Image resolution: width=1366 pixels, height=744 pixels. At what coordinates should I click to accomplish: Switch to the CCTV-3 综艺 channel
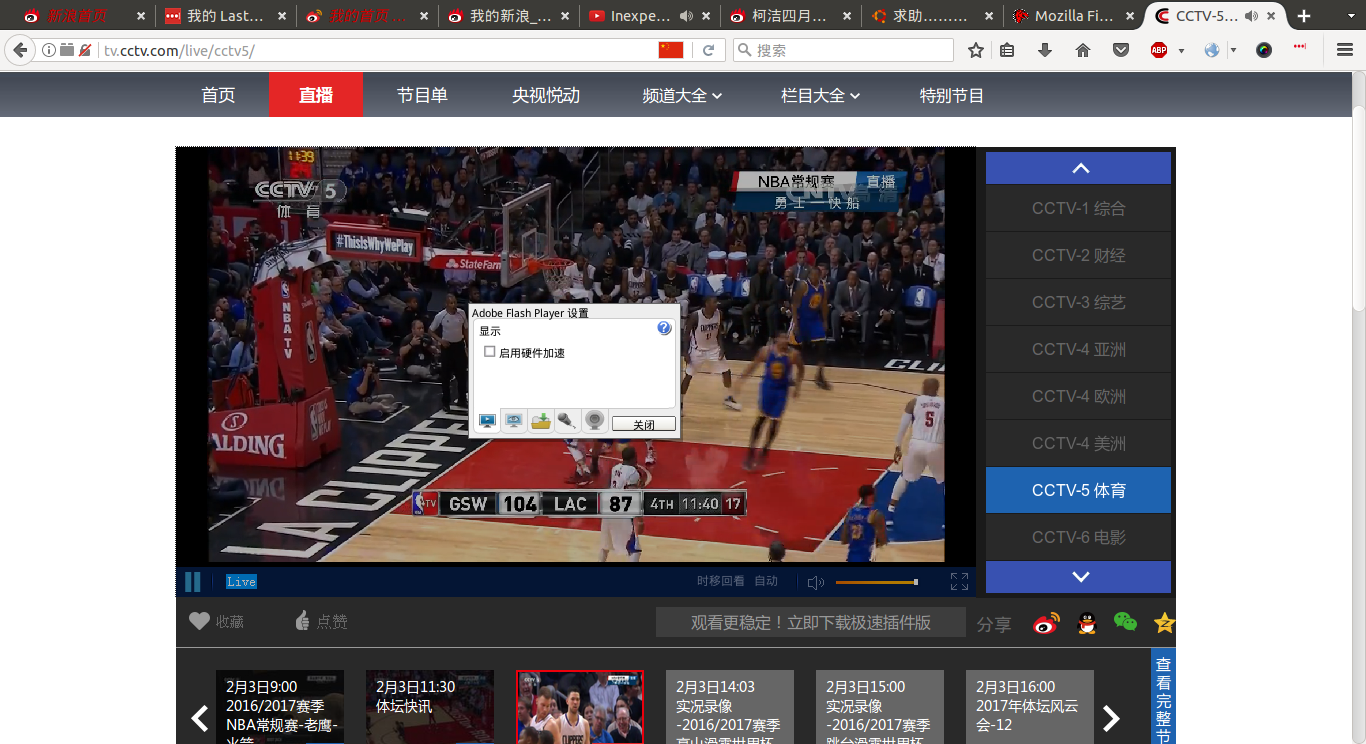click(1078, 302)
